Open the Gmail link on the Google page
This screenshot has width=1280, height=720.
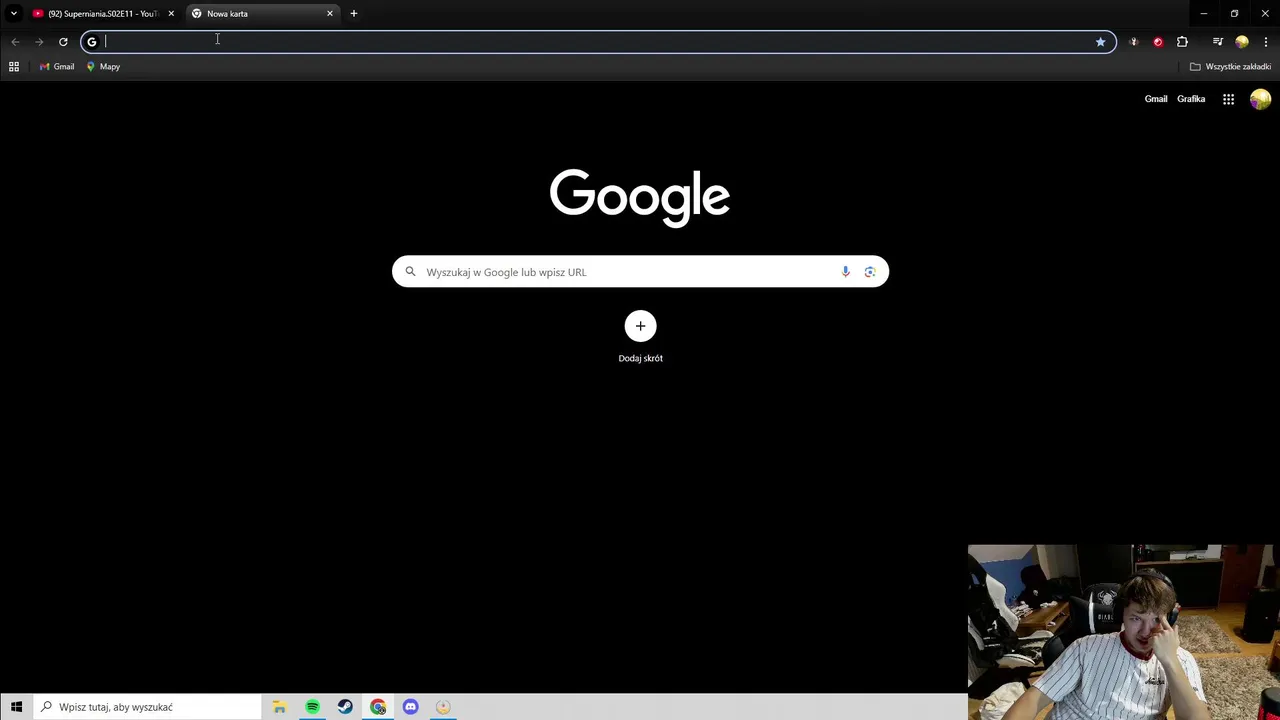(x=1156, y=99)
